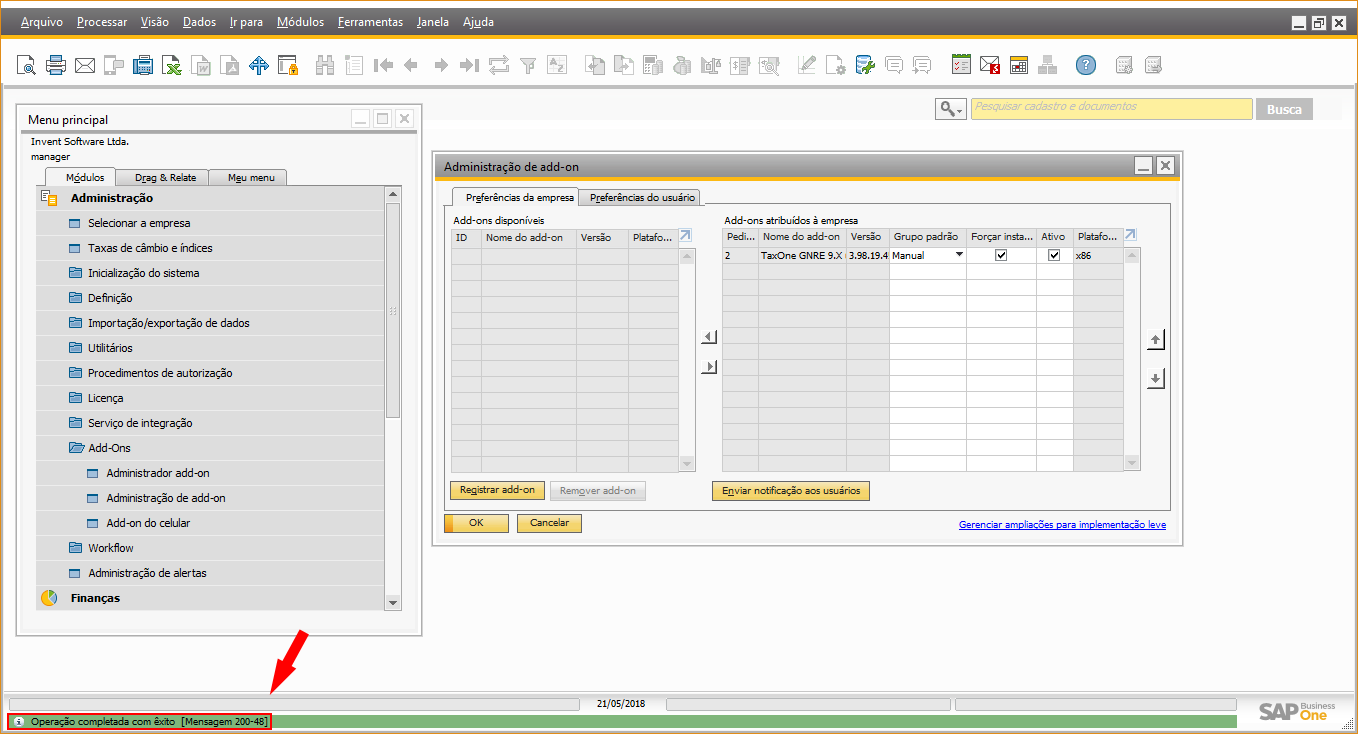Move assigned add-on up arrow button
The image size is (1358, 734).
click(1156, 341)
